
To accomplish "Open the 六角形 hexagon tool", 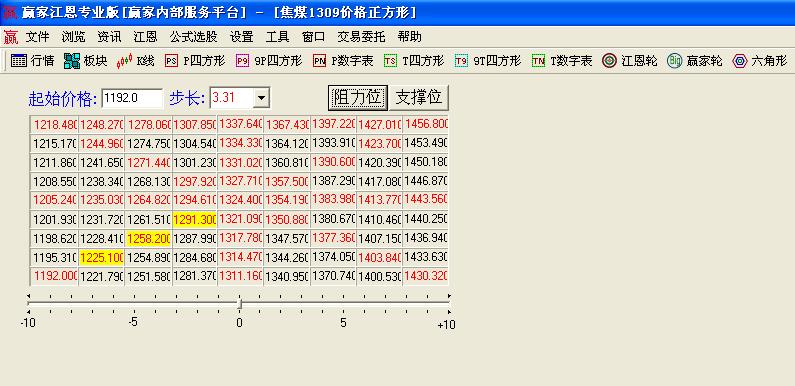I will 760,61.
